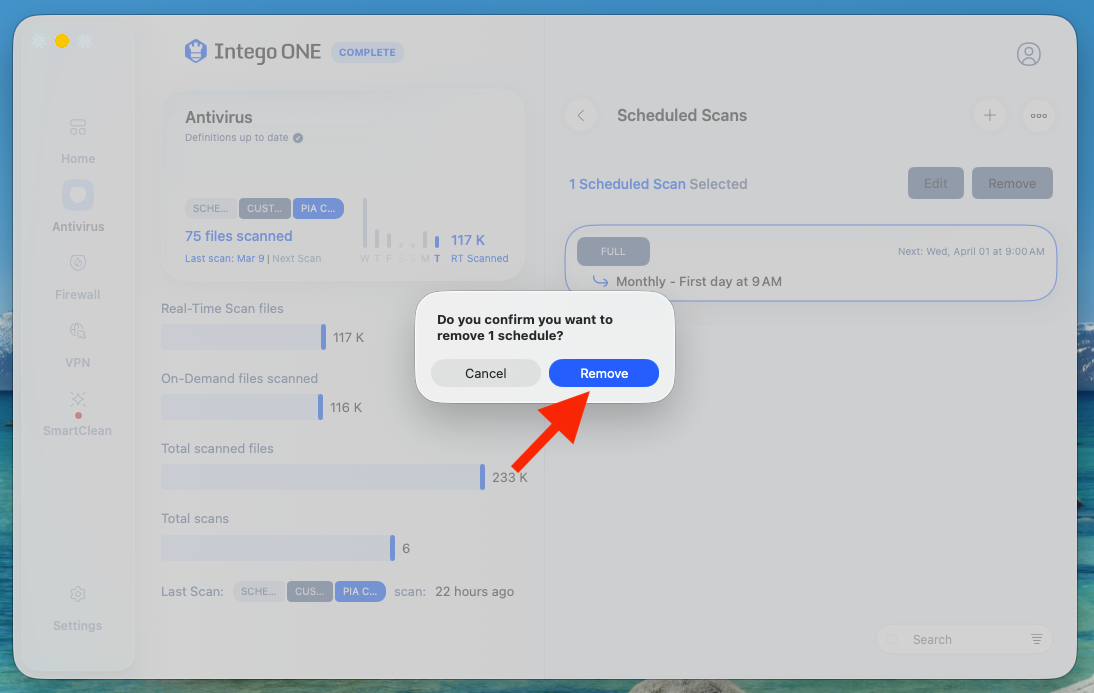1094x693 pixels.
Task: Click the FULL scan type badge
Action: tap(613, 251)
